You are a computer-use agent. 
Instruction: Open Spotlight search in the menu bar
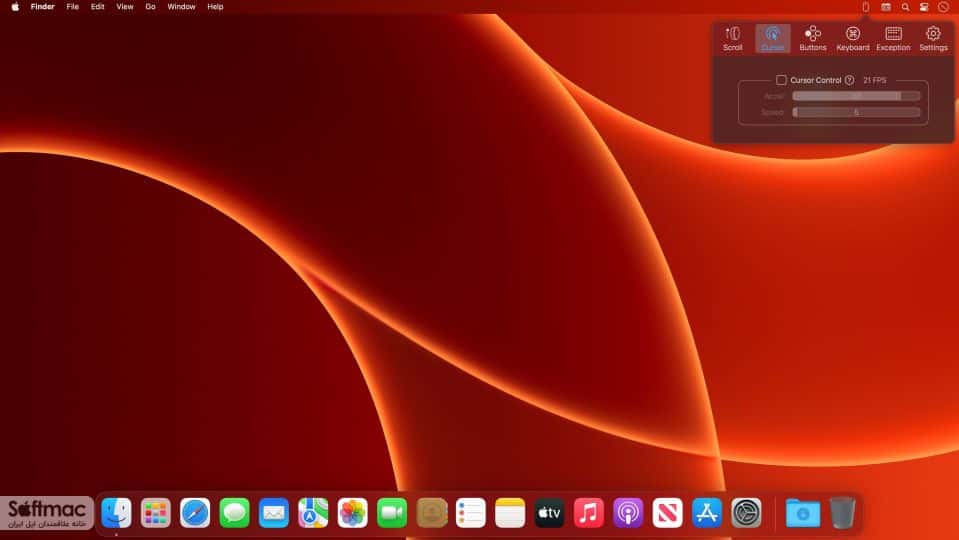pyautogui.click(x=905, y=7)
